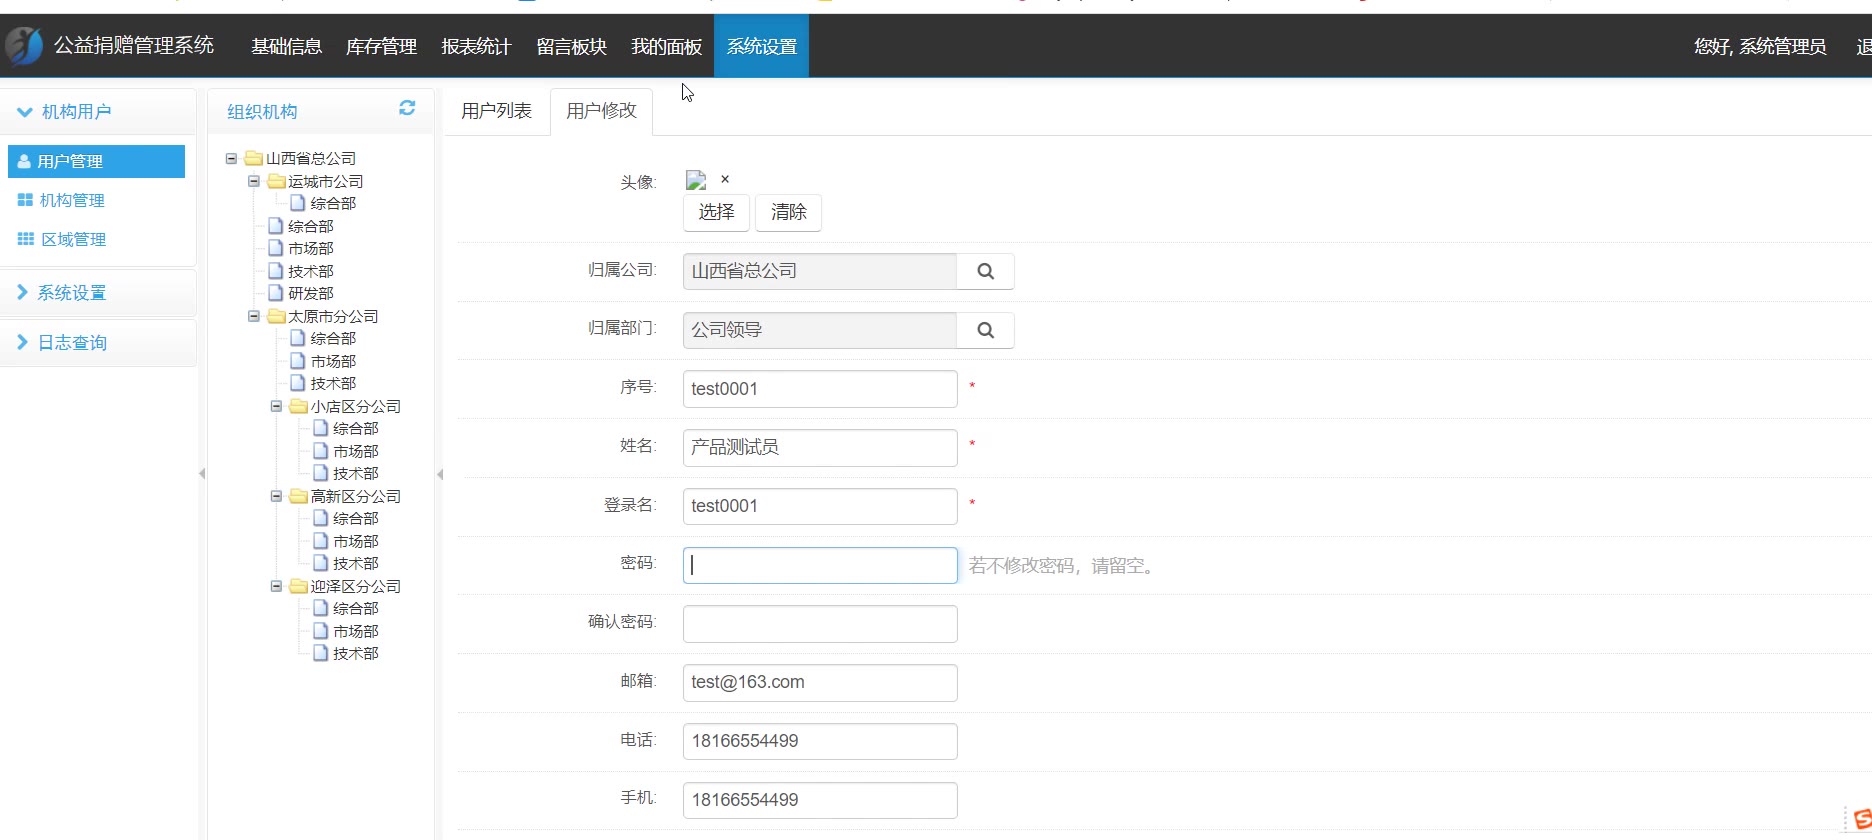Screen dimensions: 1872x840
Task: Expand the 系统设置 sidebar section
Action: 71,293
